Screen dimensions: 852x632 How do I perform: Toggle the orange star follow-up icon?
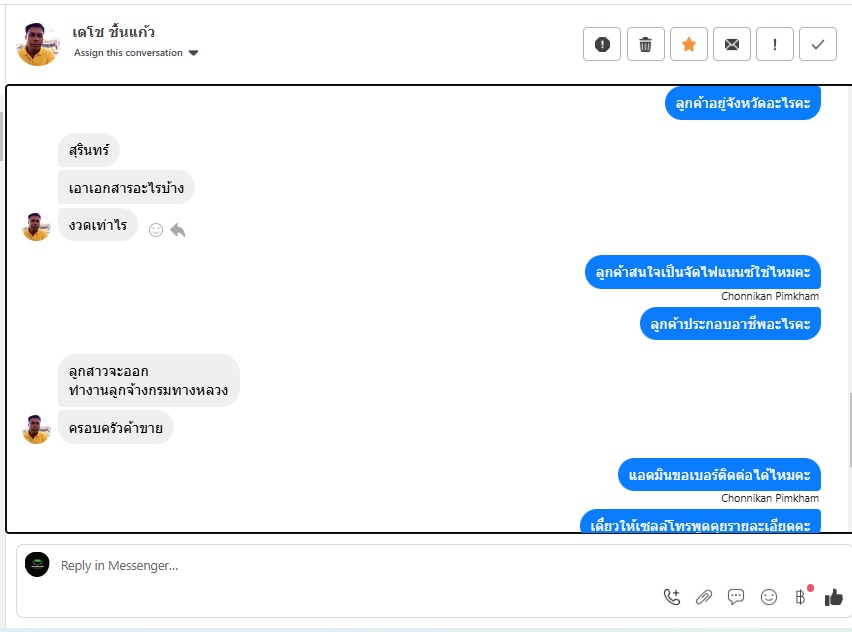(x=688, y=44)
